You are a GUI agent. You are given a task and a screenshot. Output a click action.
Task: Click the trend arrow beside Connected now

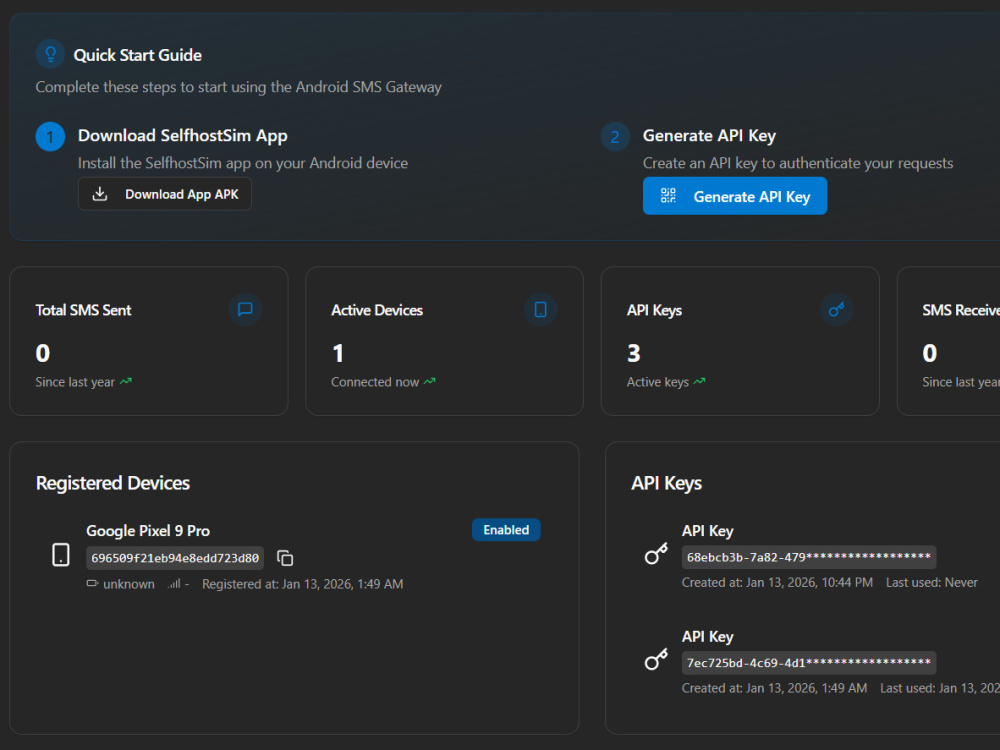point(430,381)
